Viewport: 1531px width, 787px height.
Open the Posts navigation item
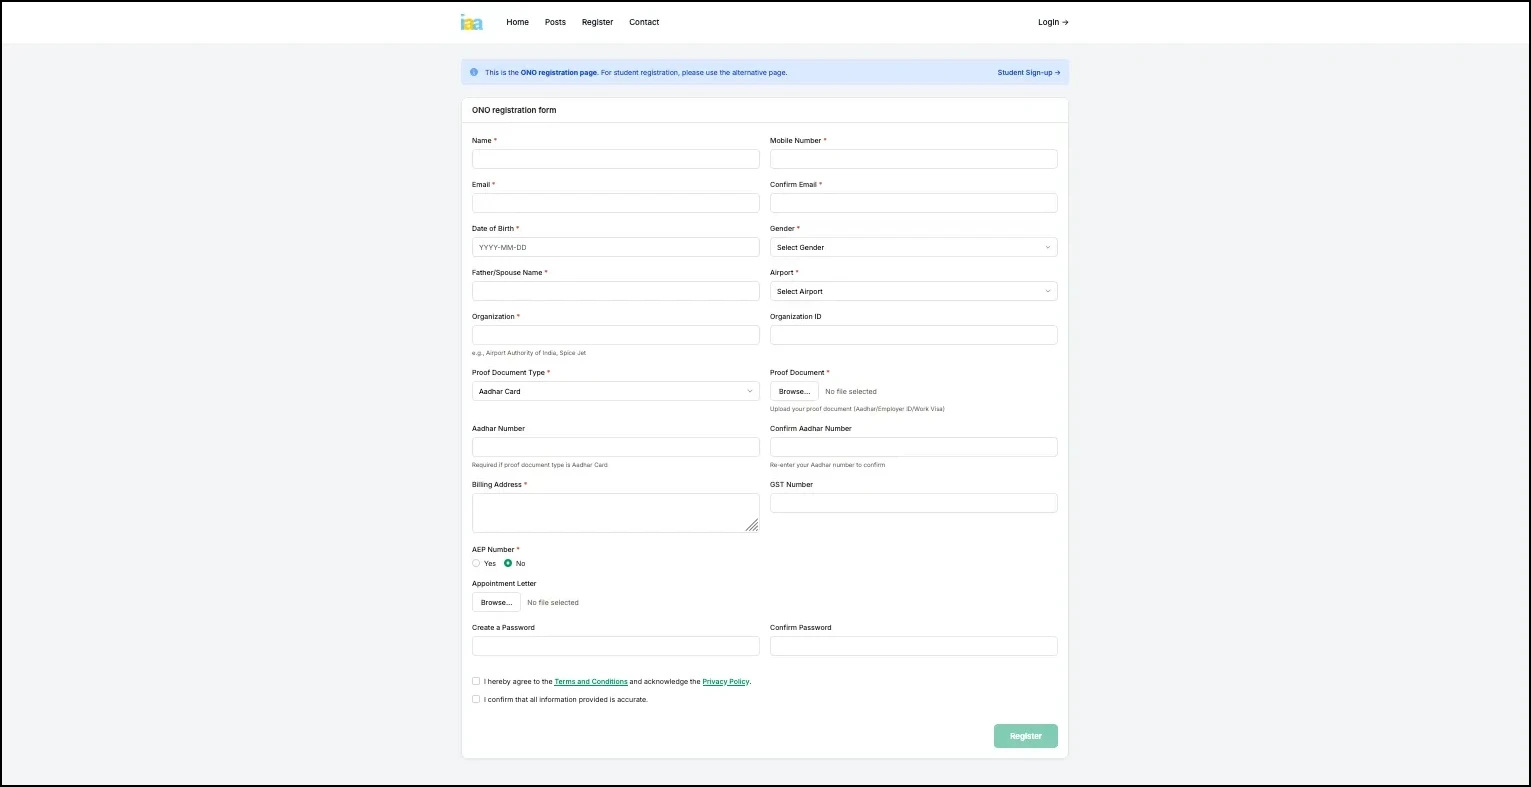point(555,22)
